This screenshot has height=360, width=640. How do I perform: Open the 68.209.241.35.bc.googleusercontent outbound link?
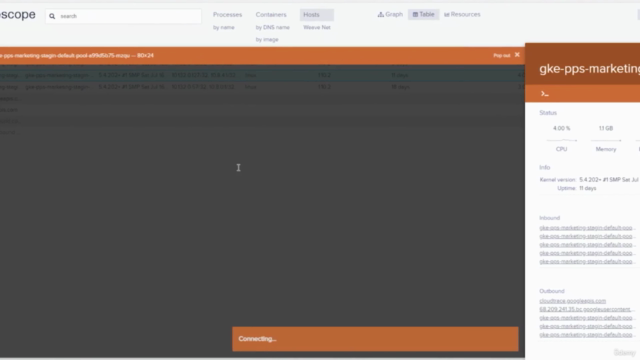click(x=586, y=309)
